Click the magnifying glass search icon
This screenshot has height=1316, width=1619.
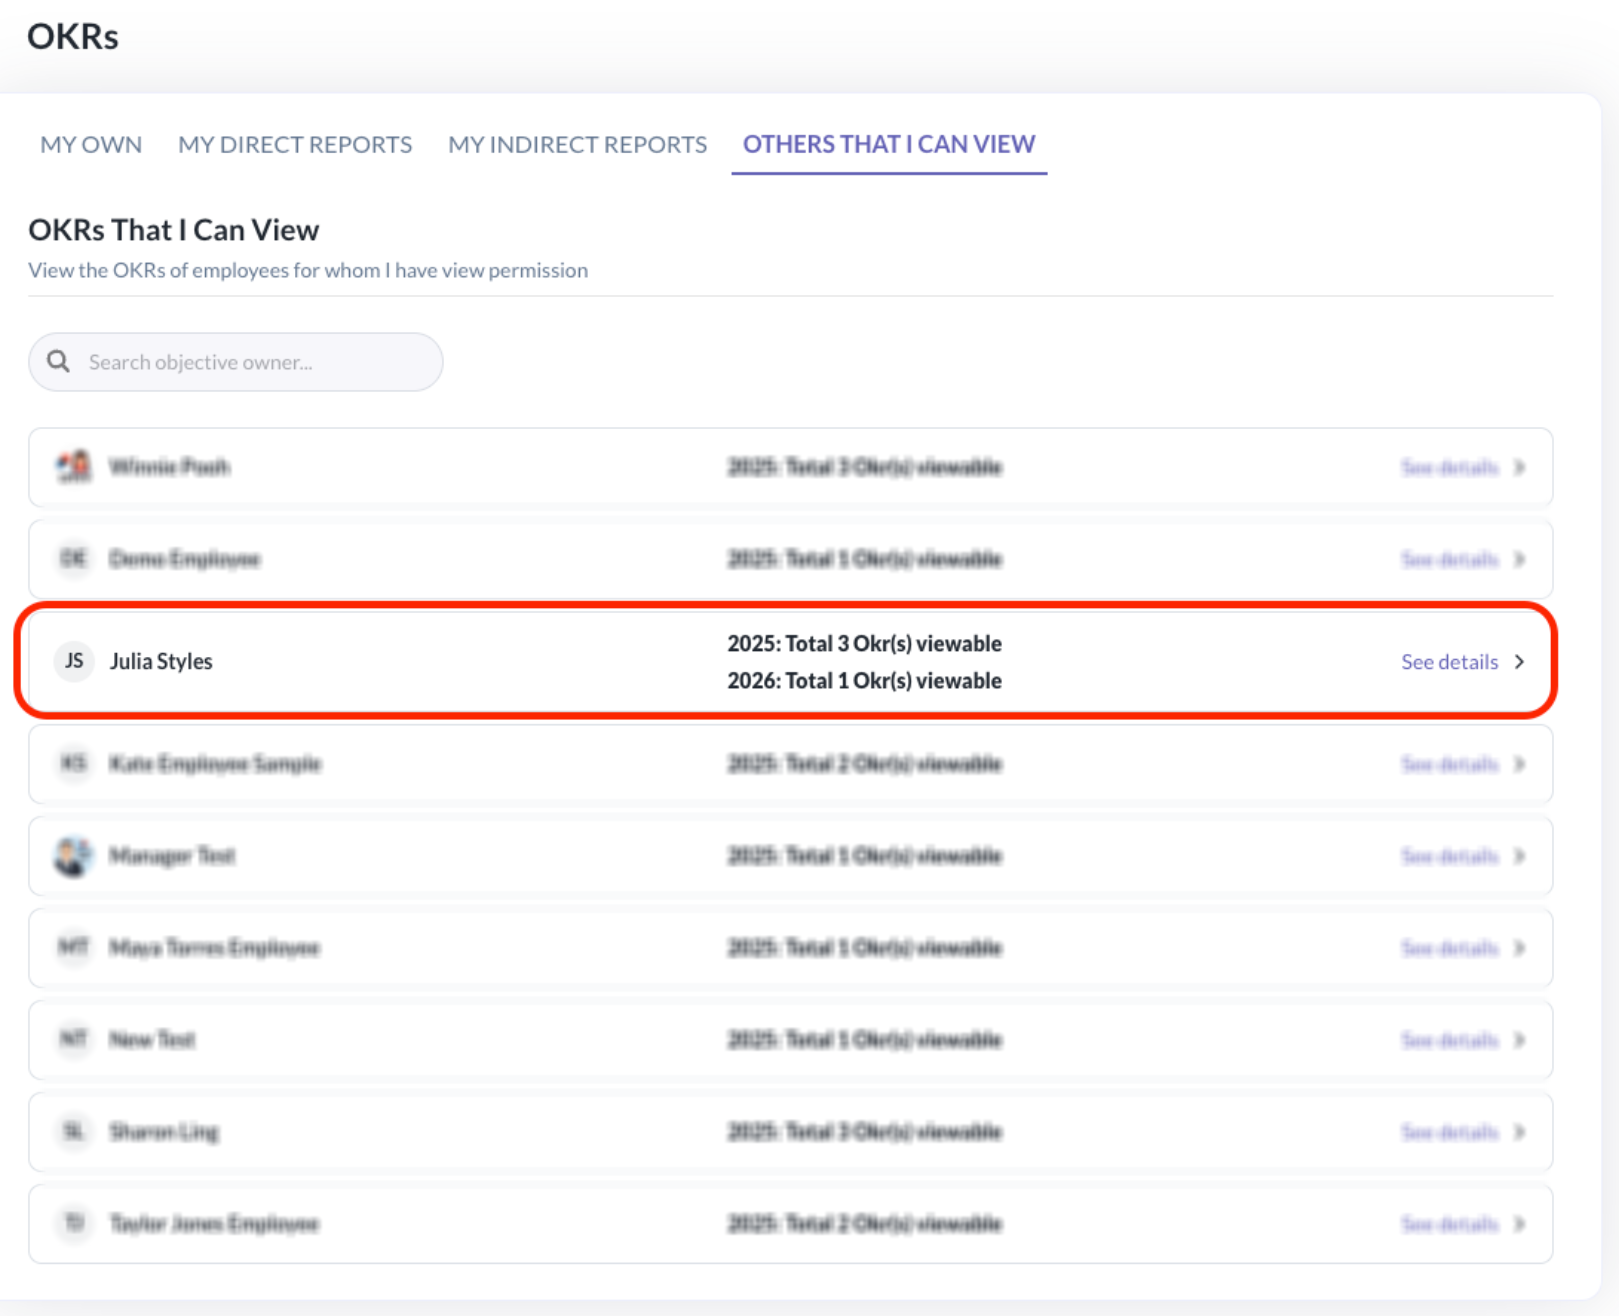(x=59, y=361)
